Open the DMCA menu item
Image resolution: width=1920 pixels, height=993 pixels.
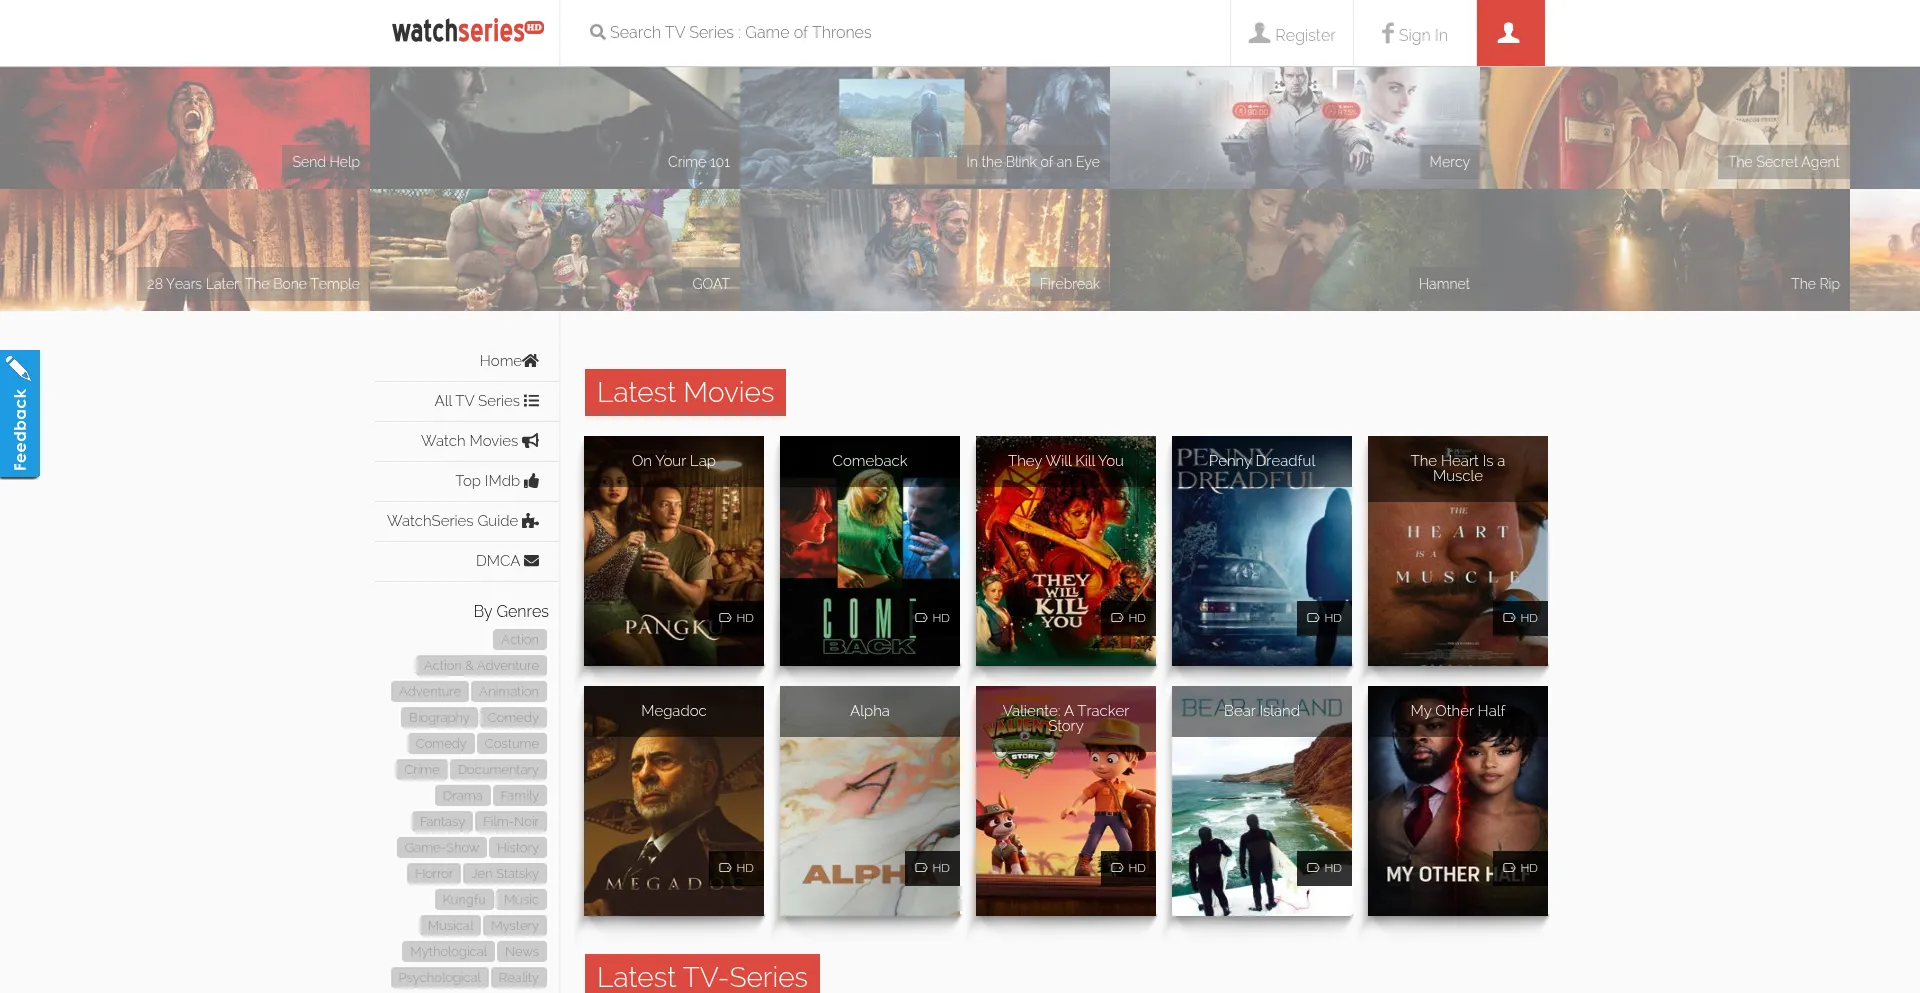(x=467, y=561)
